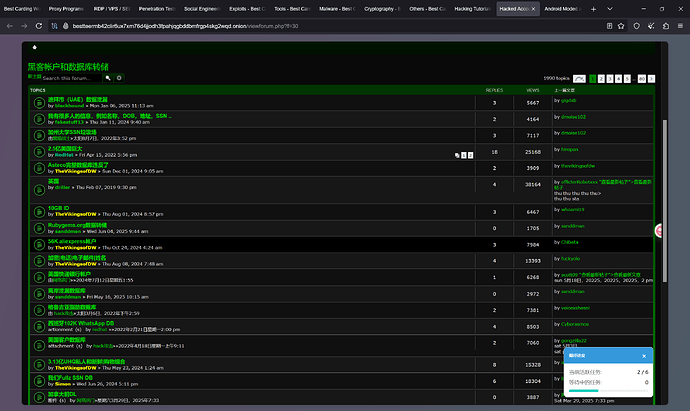The width and height of the screenshot is (690, 411).
Task: Switch to the Hacking Tutorials tab
Action: point(472,9)
